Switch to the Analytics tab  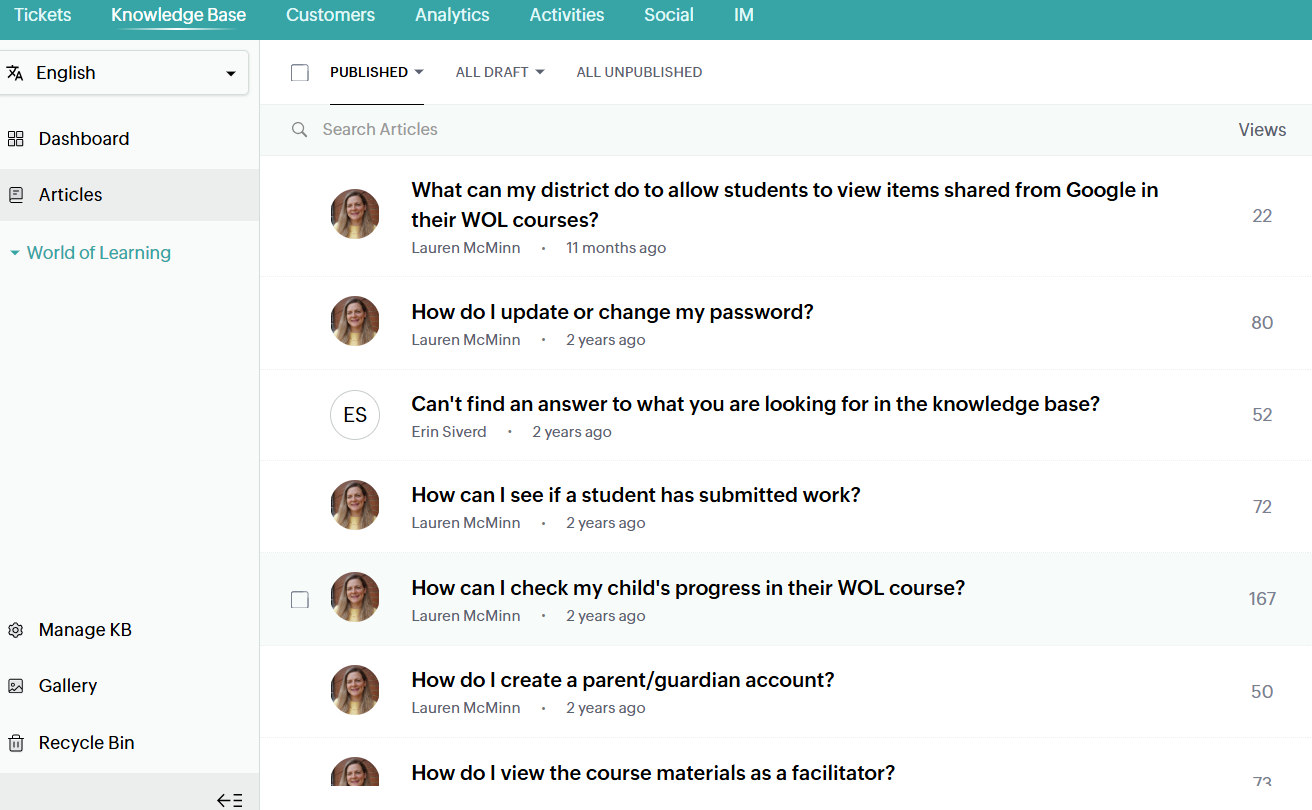tap(452, 15)
